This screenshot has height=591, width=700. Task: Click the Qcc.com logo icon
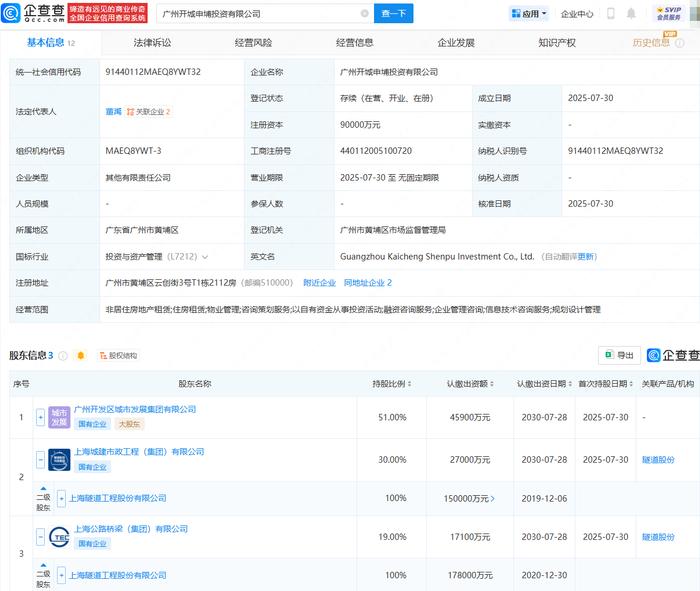pos(11,13)
